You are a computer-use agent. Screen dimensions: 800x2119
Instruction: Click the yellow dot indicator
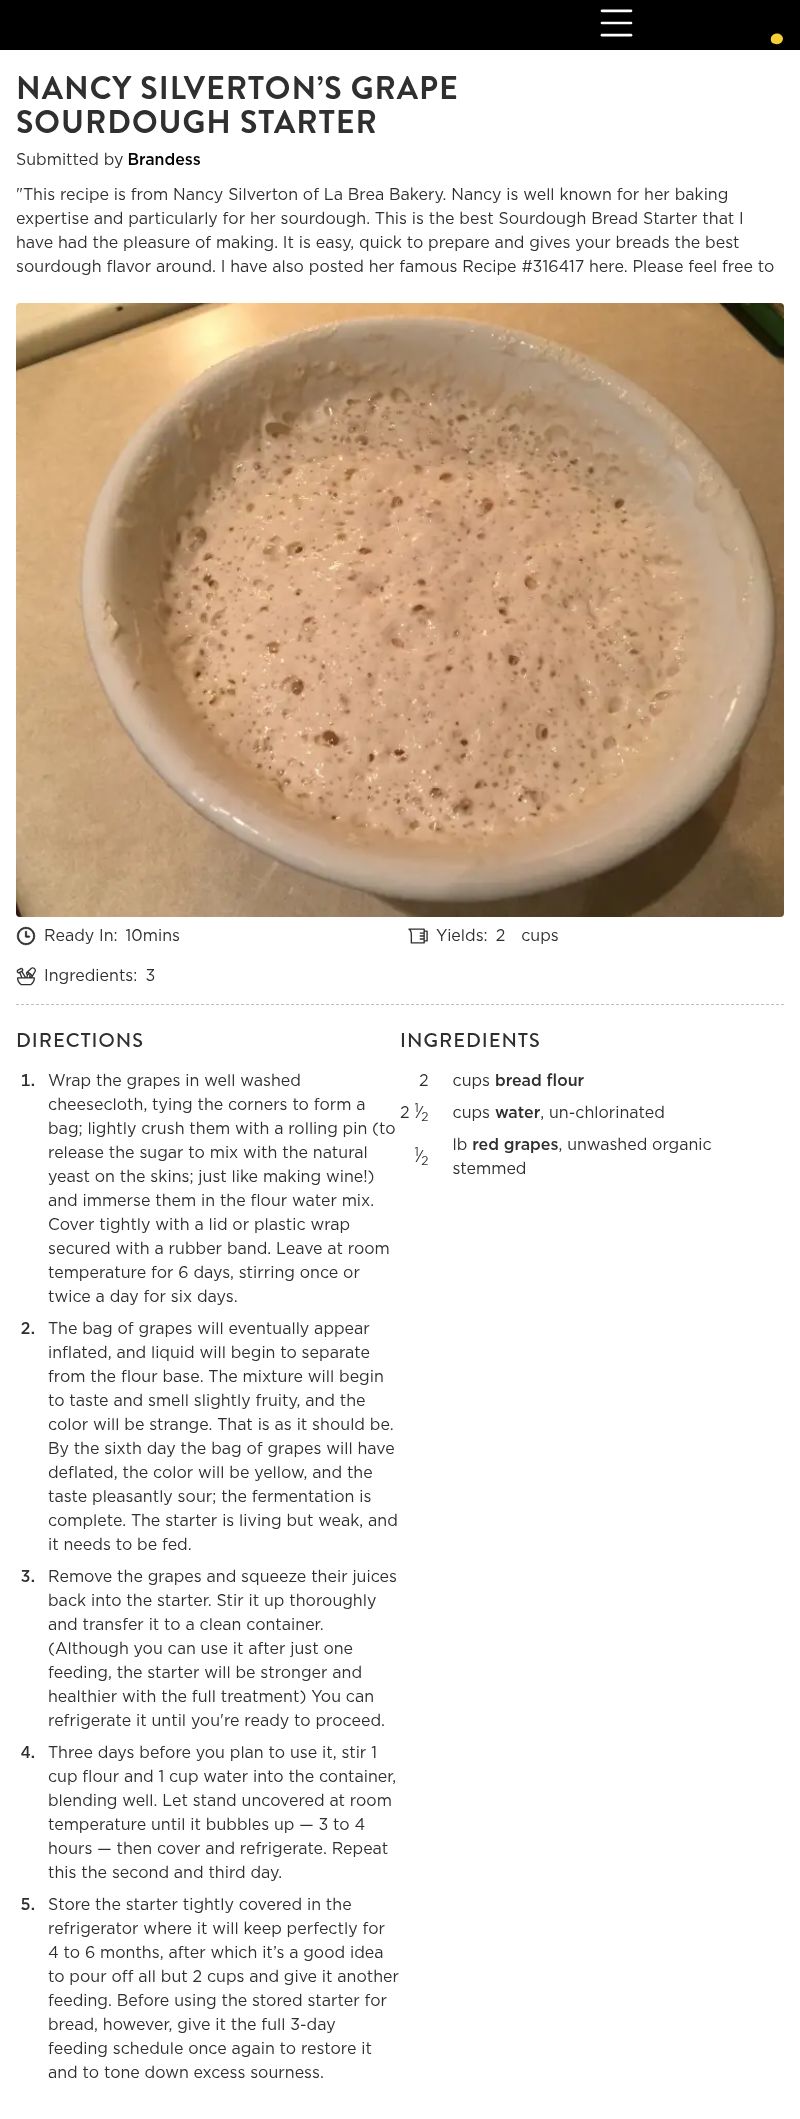point(776,39)
